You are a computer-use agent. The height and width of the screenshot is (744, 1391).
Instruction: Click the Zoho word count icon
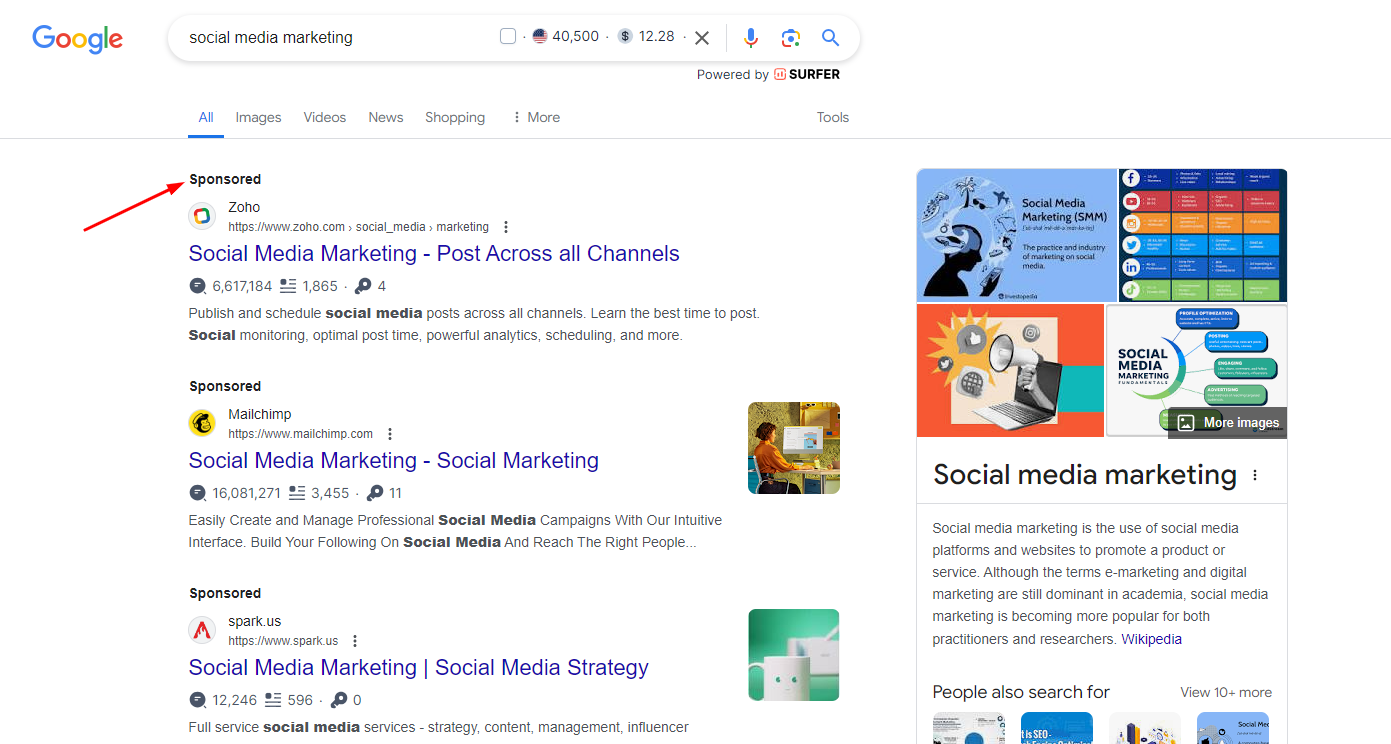(288, 286)
